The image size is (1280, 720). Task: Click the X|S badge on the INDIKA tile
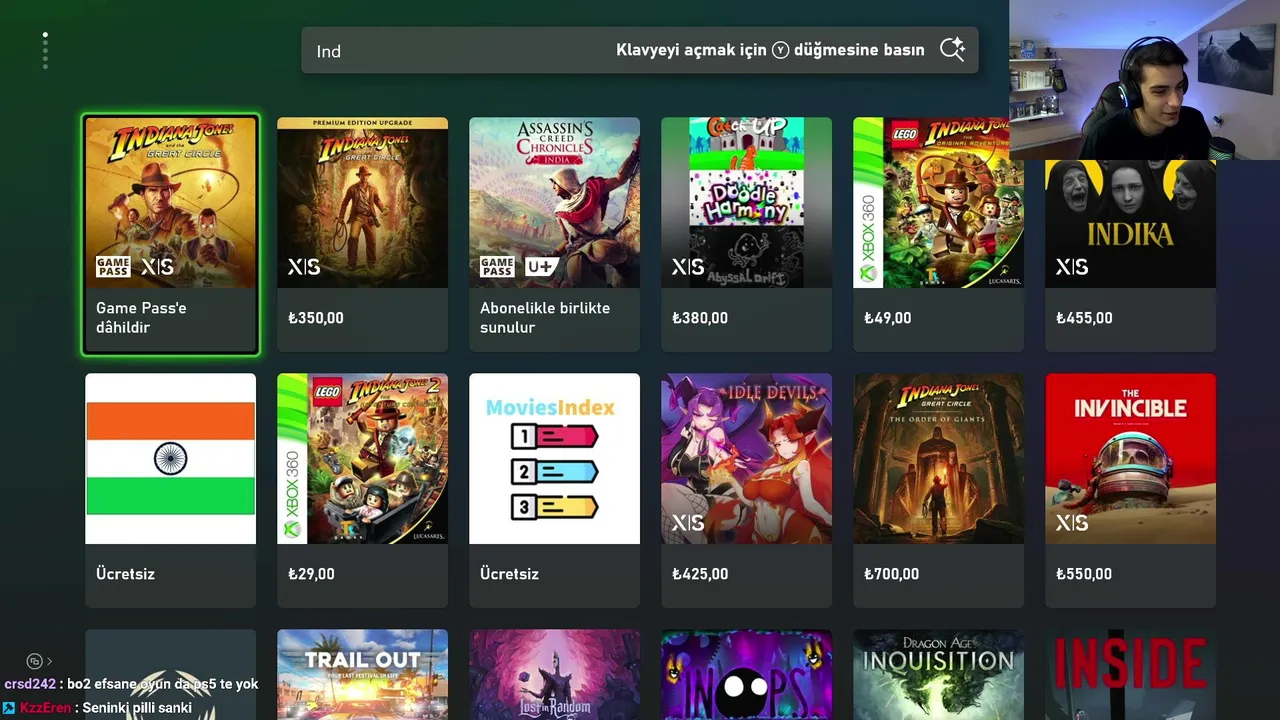point(1072,267)
